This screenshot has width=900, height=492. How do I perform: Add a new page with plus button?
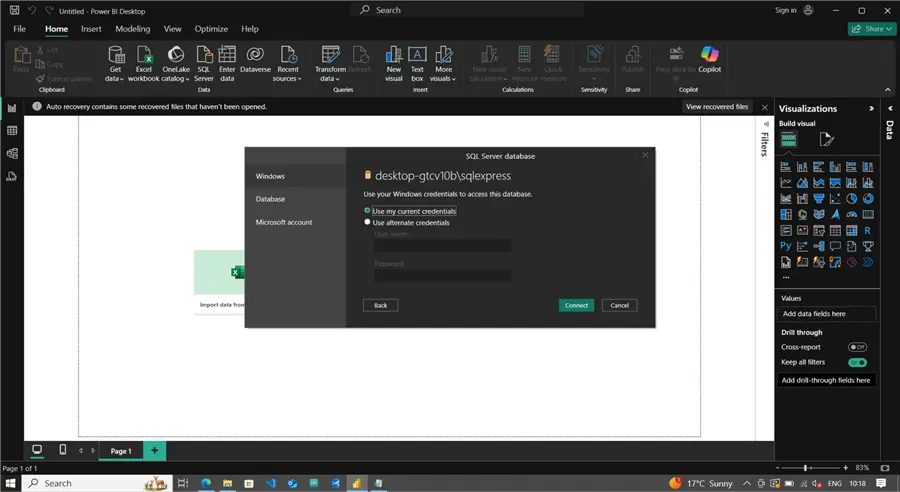(x=154, y=451)
